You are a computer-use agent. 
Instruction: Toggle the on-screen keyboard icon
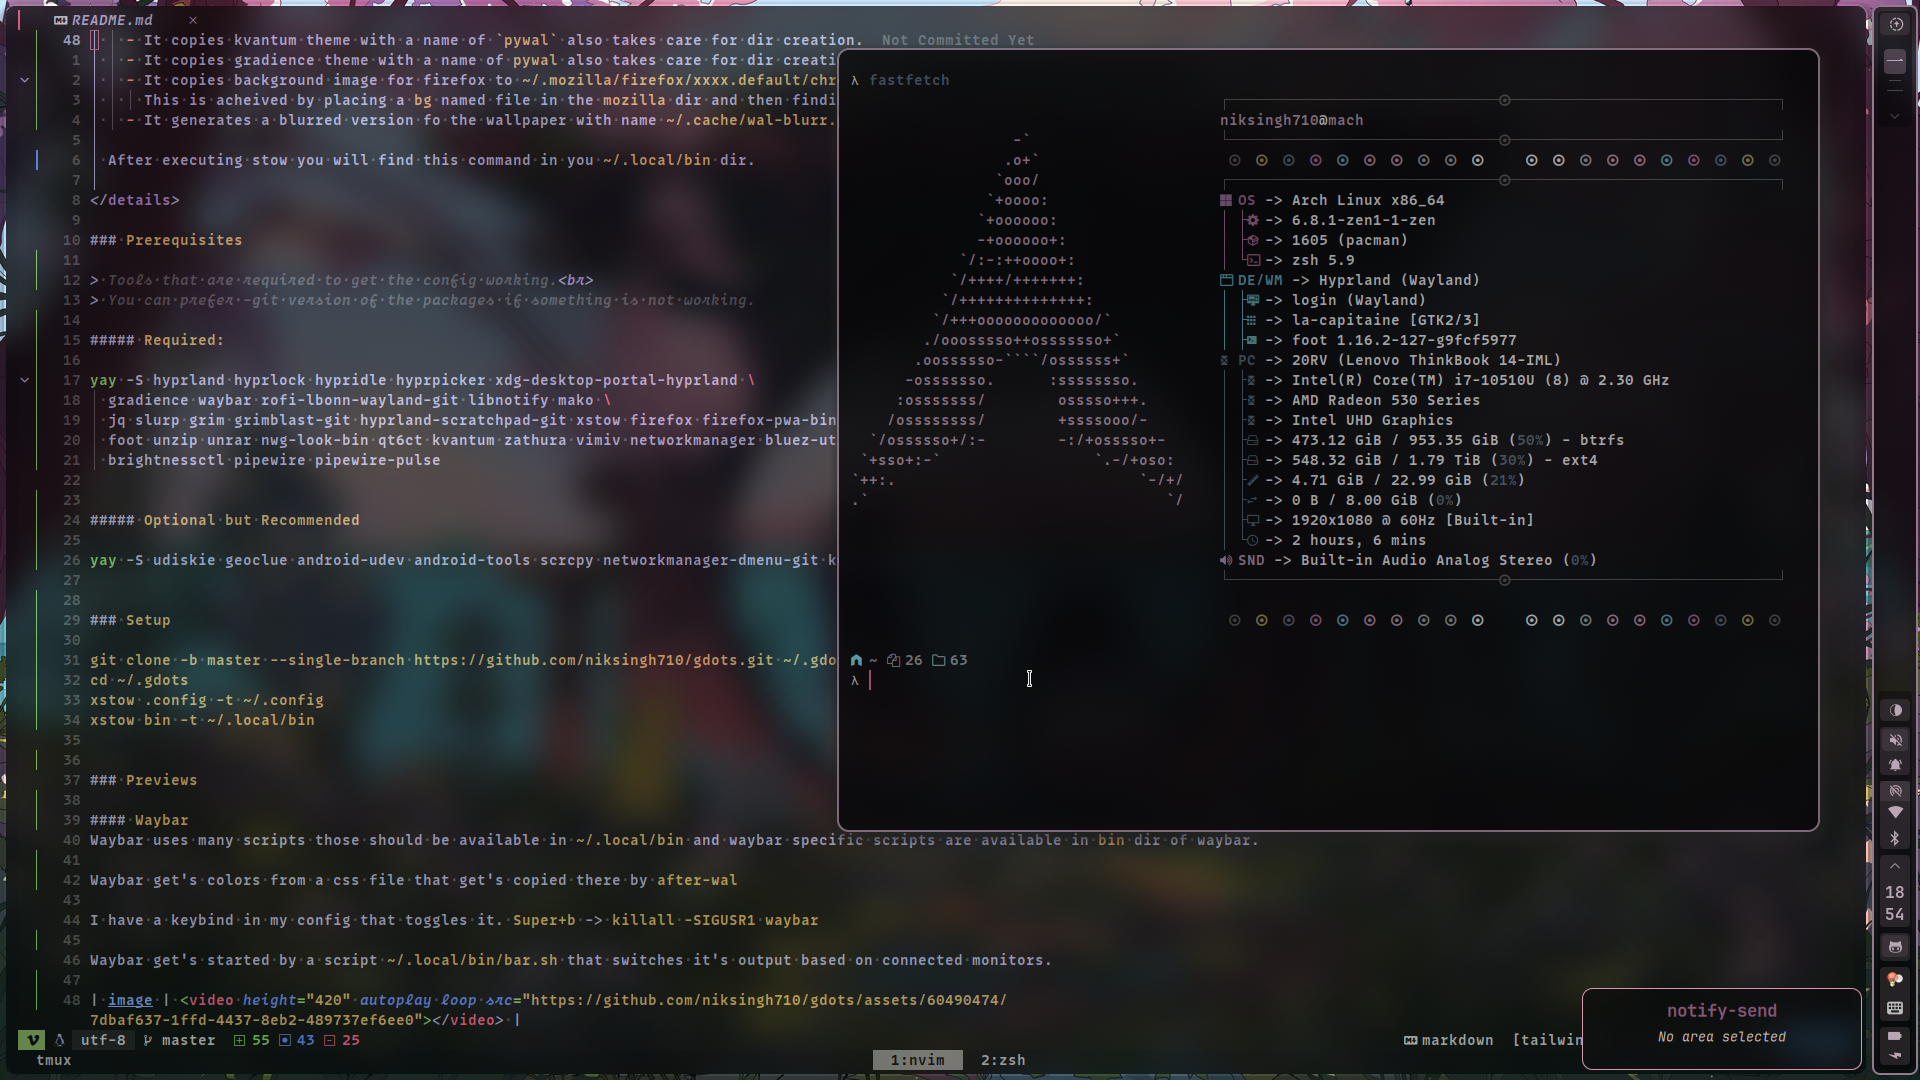tap(1895, 1008)
